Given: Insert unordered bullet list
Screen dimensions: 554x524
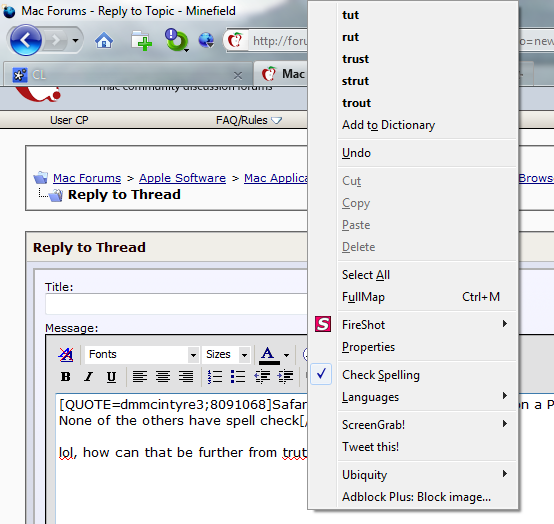Looking at the screenshot, I should 238,377.
